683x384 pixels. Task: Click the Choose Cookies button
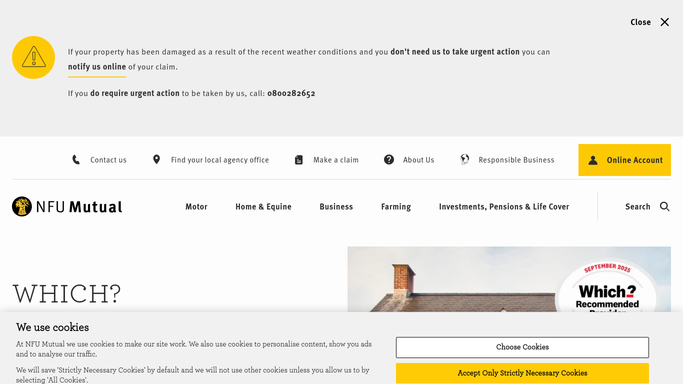tap(522, 347)
